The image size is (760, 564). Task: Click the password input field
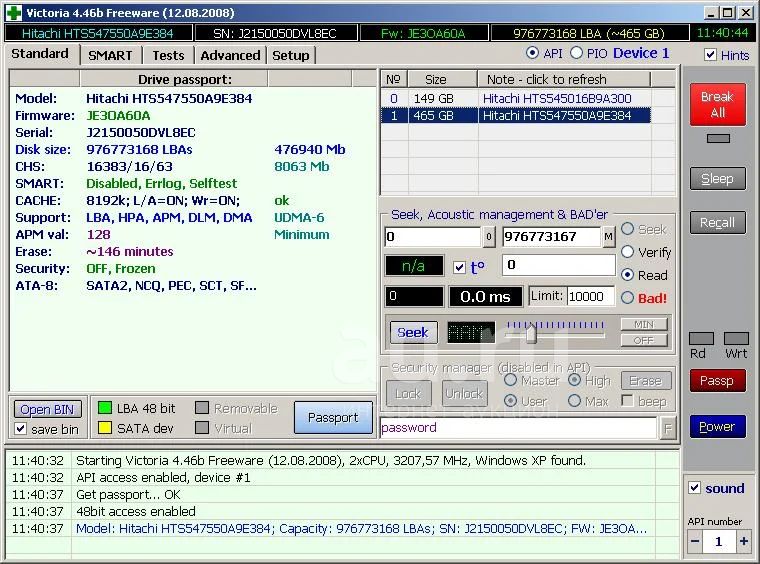click(x=518, y=428)
